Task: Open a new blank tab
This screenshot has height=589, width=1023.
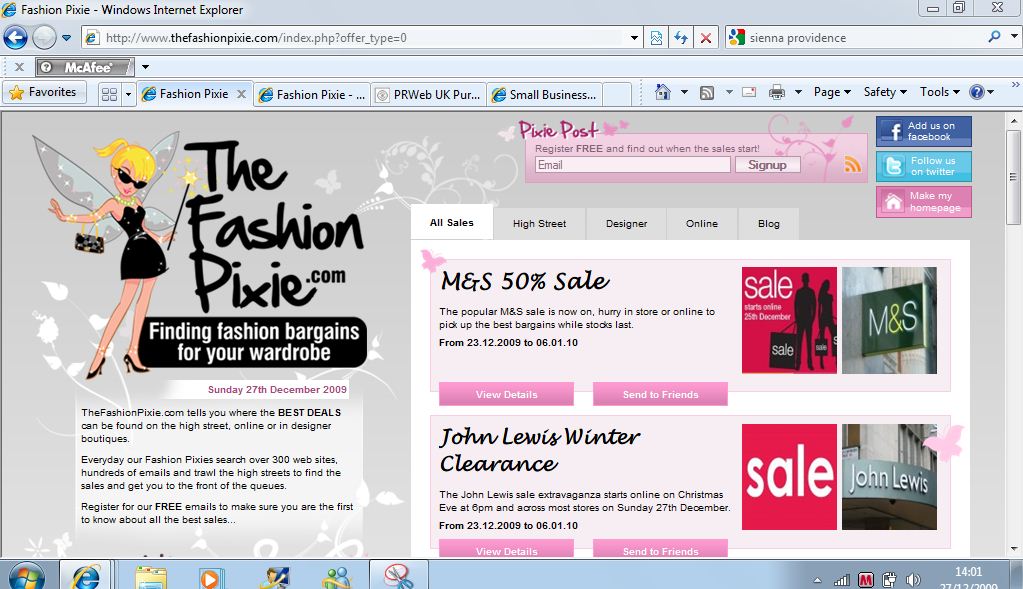Action: 617,95
